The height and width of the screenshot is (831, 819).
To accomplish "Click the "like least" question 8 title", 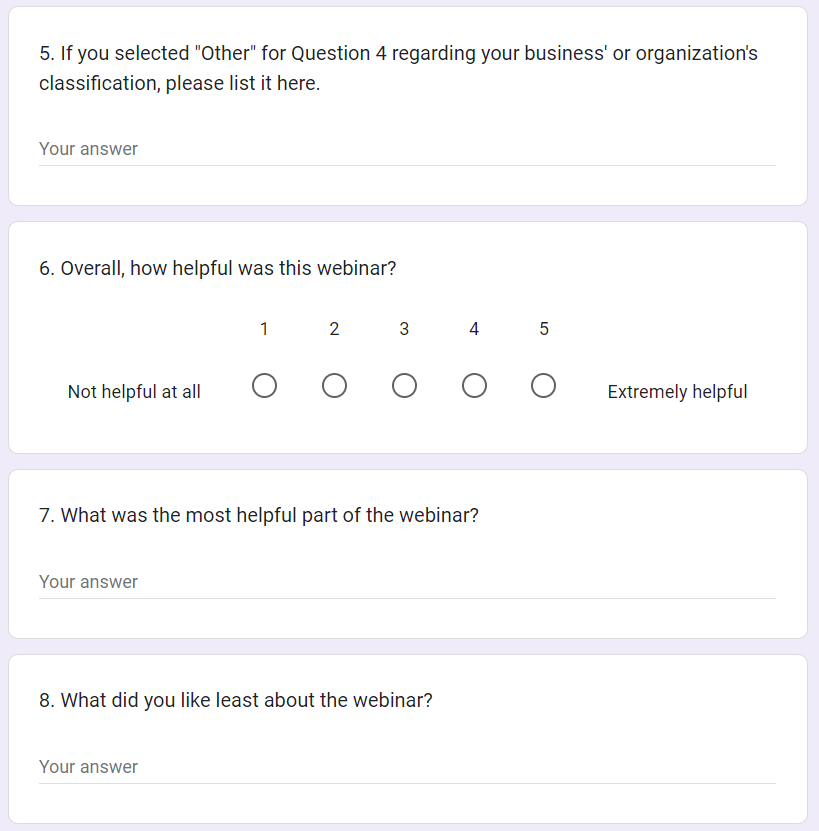I will point(236,700).
